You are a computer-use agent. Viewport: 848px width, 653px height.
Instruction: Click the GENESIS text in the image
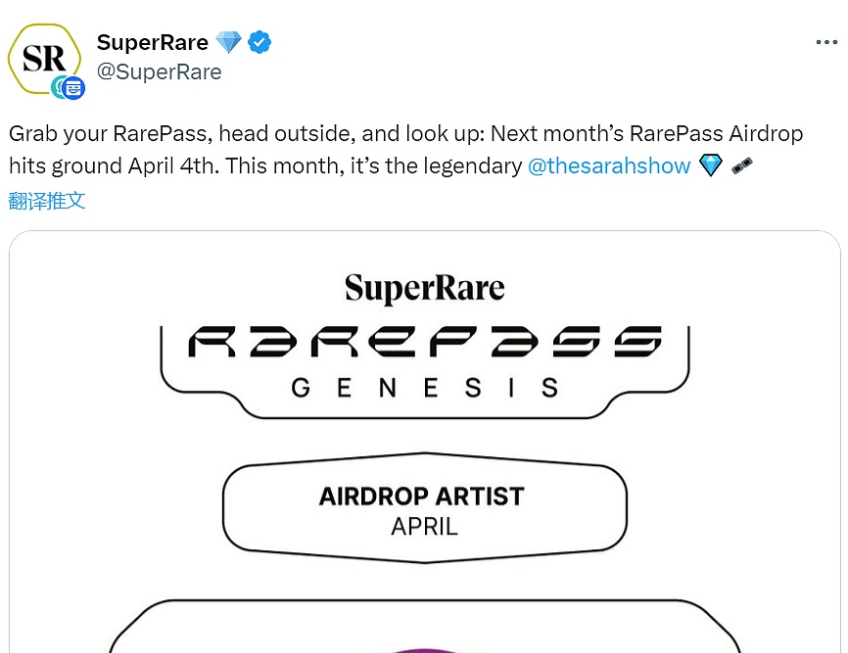pyautogui.click(x=425, y=387)
